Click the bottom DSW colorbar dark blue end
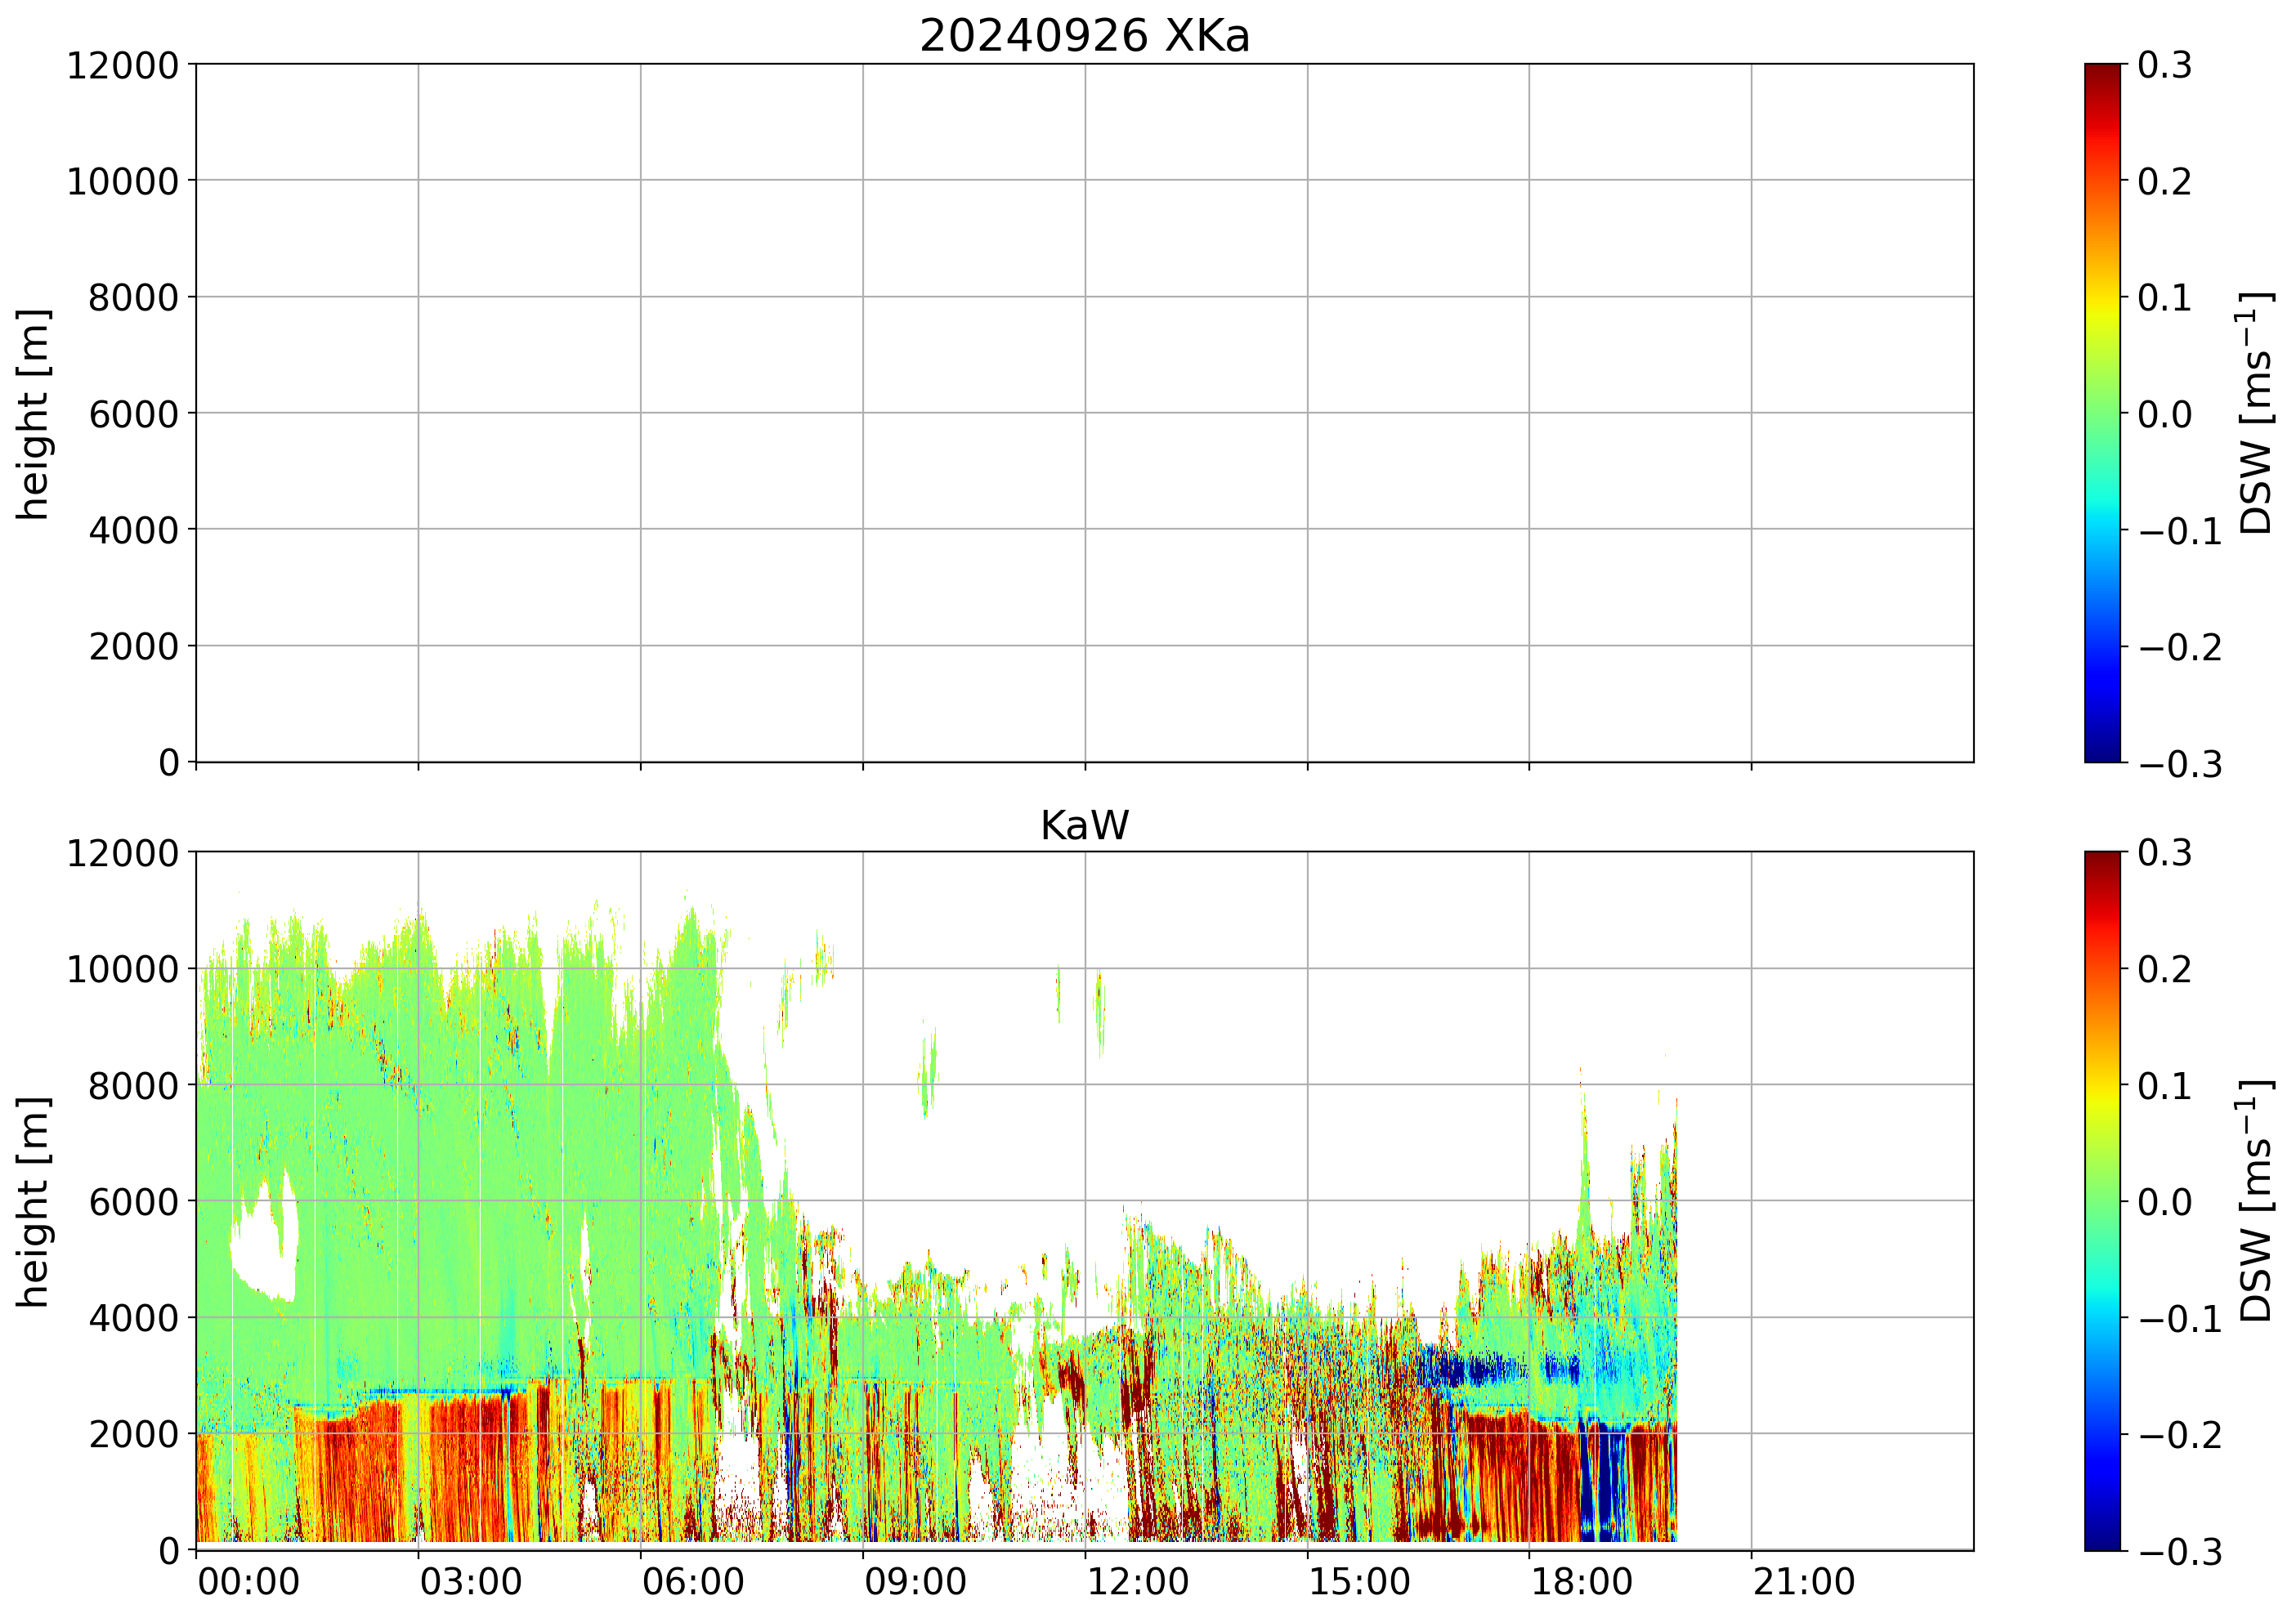This screenshot has width=2296, height=1618. pyautogui.click(x=2101, y=1540)
